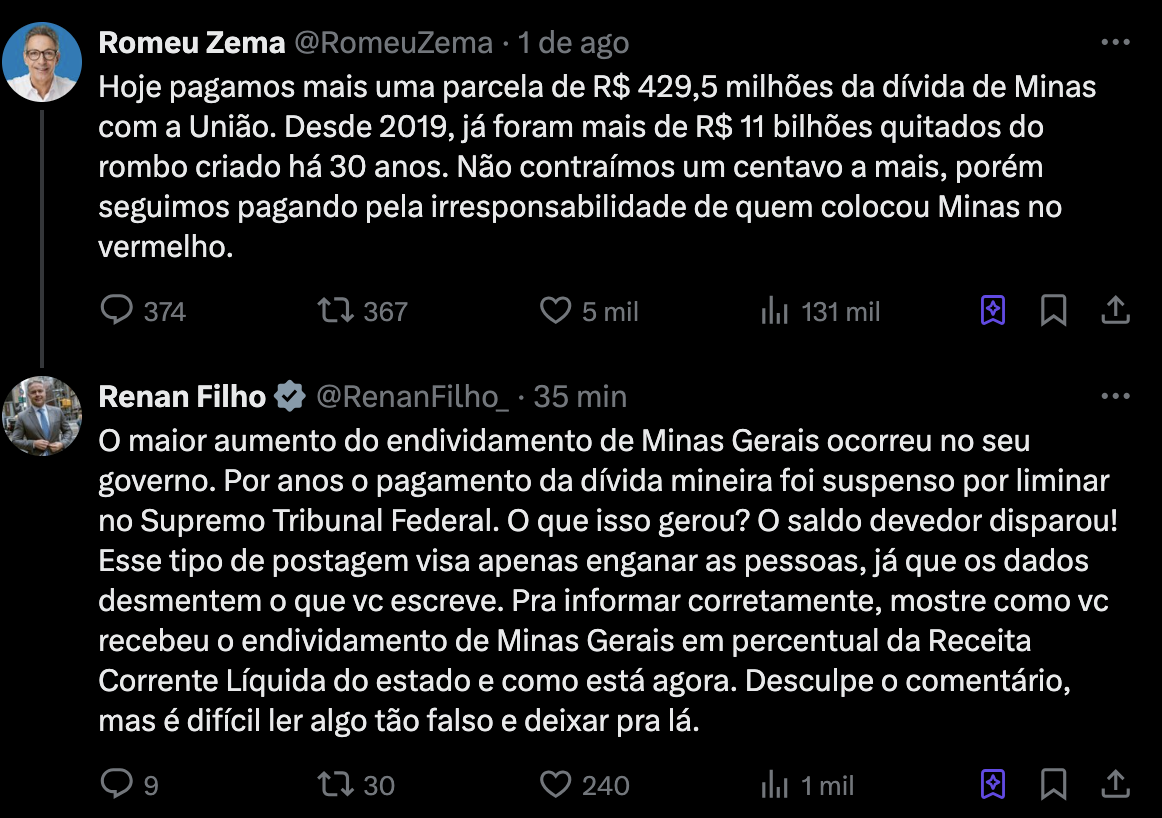
Task: Open more options for Renan Filho's reply
Action: 1115,397
